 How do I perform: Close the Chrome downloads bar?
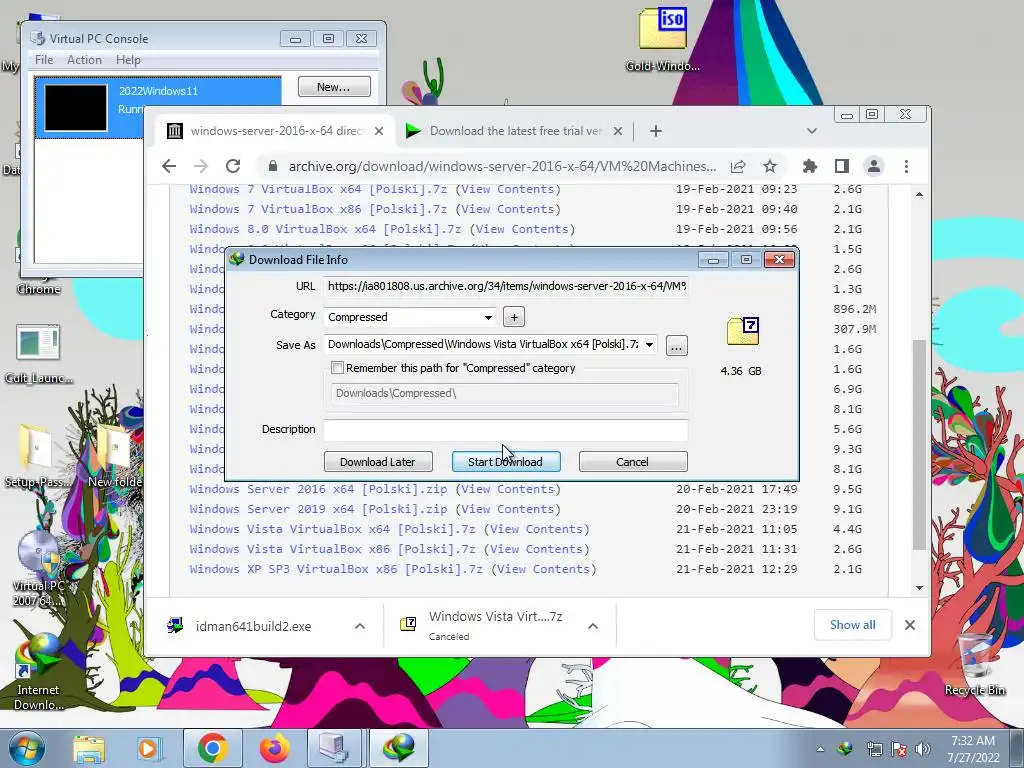(910, 625)
